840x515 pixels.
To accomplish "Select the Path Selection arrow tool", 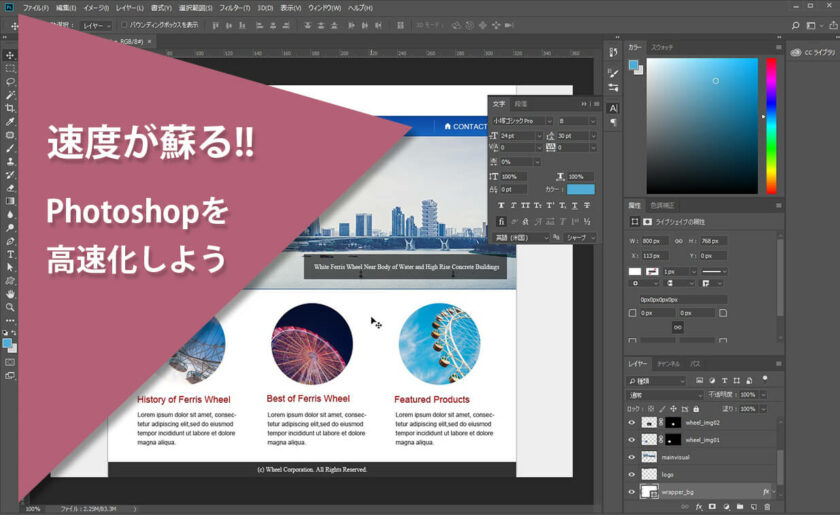I will point(10,267).
